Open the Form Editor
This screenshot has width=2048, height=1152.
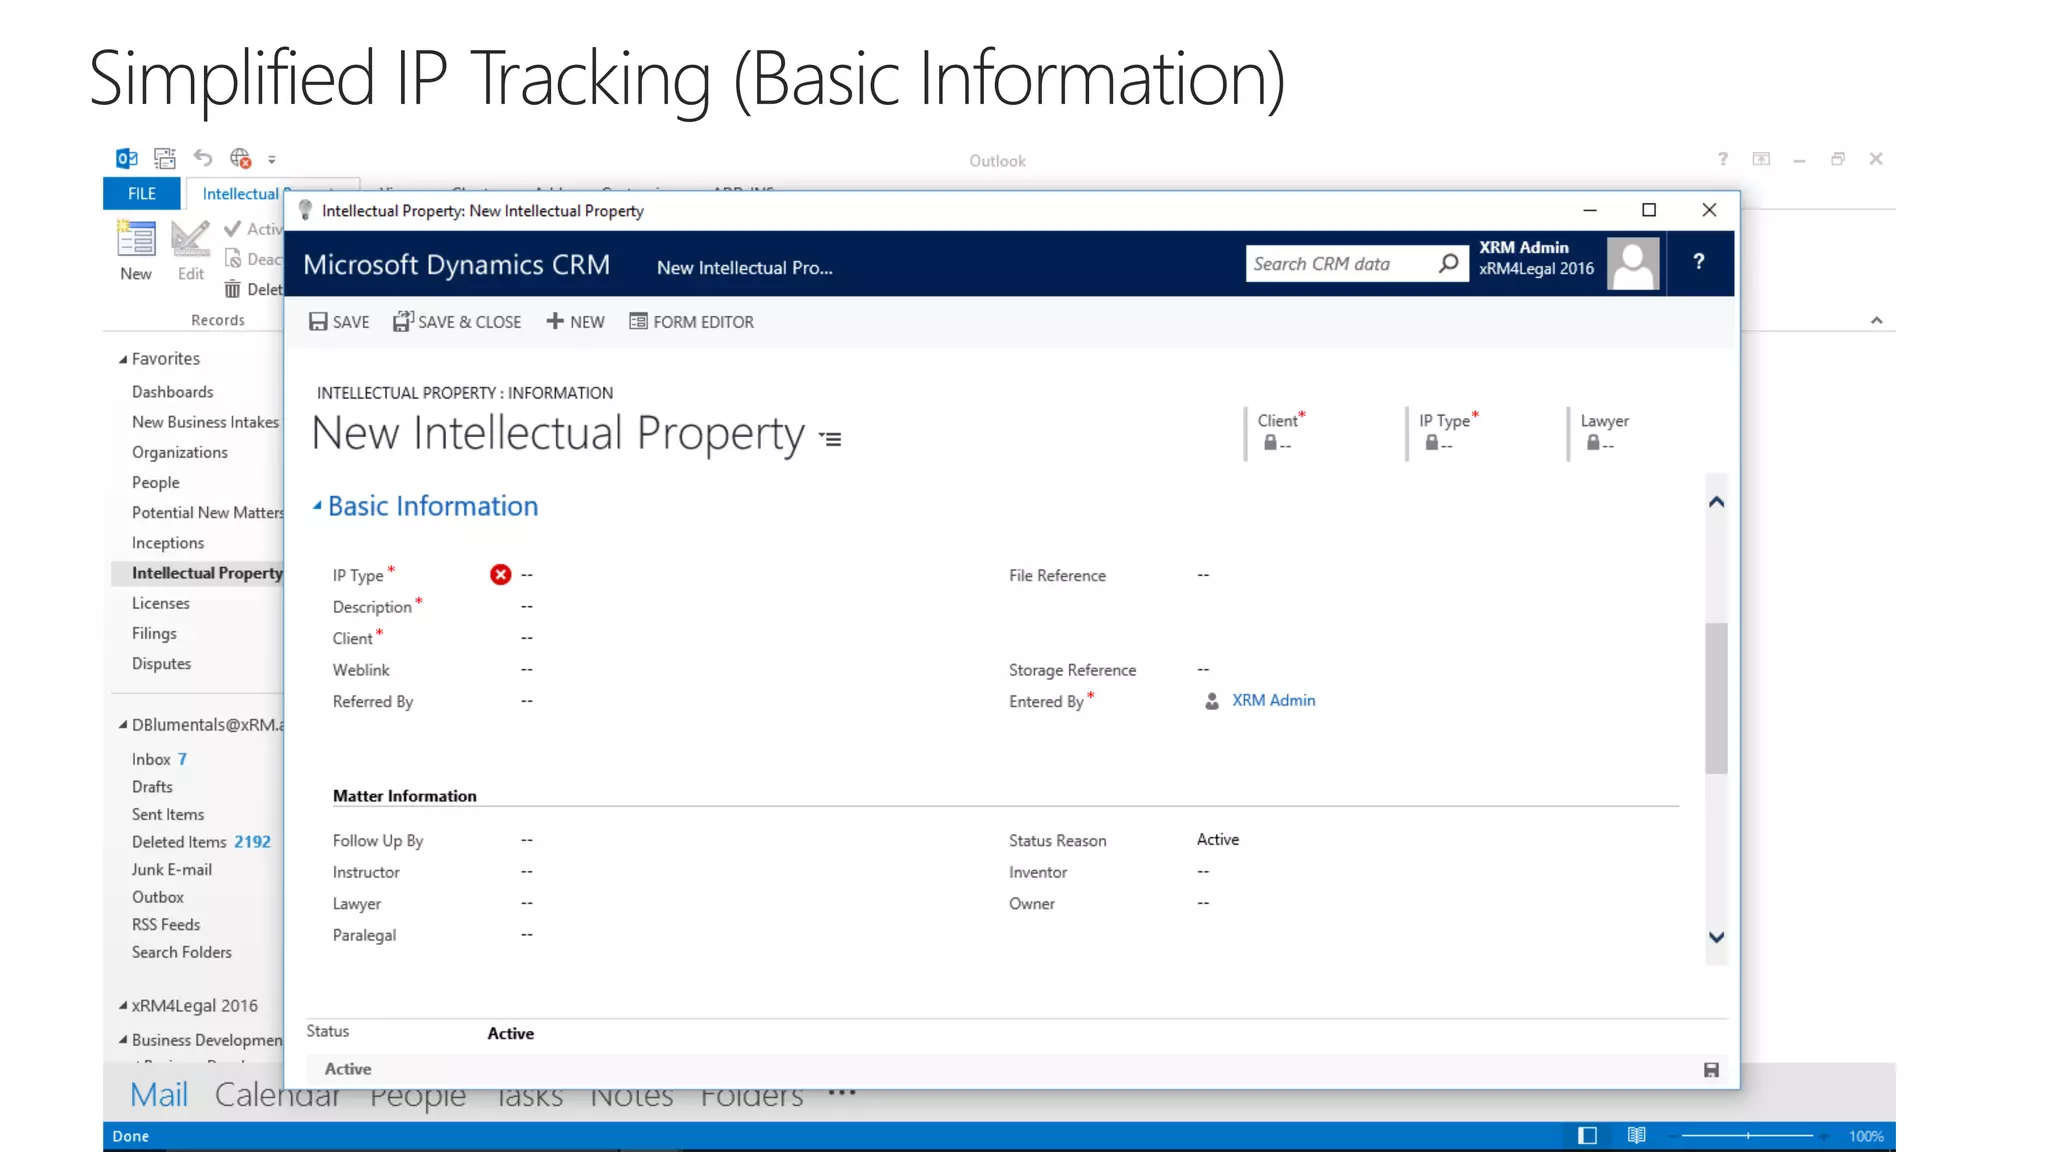coord(691,321)
